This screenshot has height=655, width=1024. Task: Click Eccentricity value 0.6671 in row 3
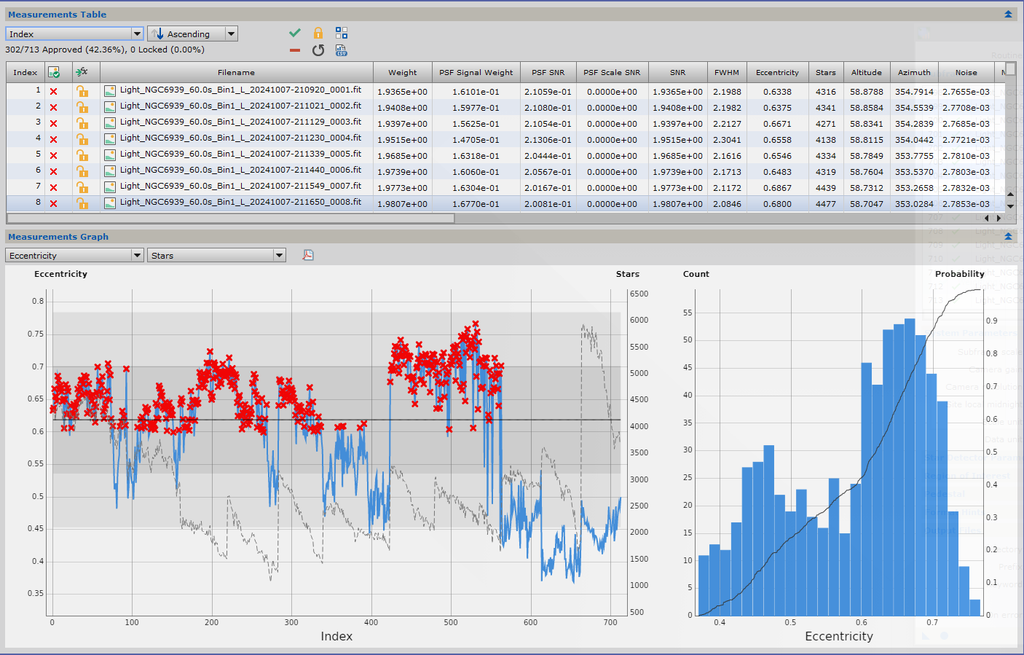[x=777, y=124]
